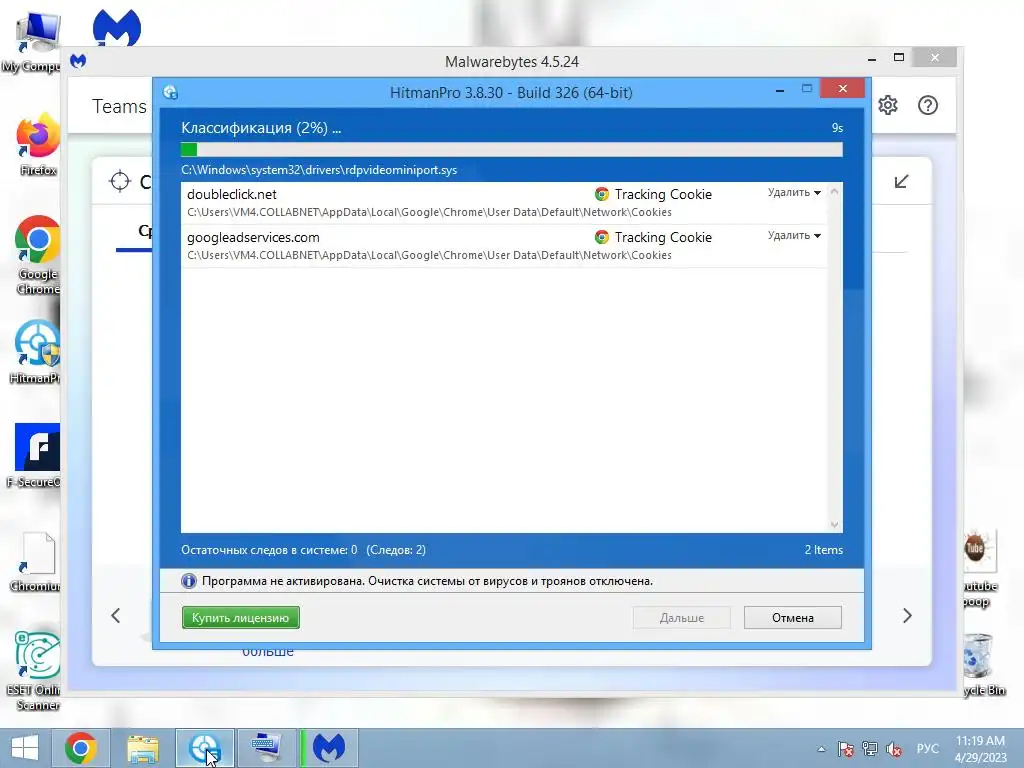Open on-screen keyboard taskbar item

pos(266,748)
